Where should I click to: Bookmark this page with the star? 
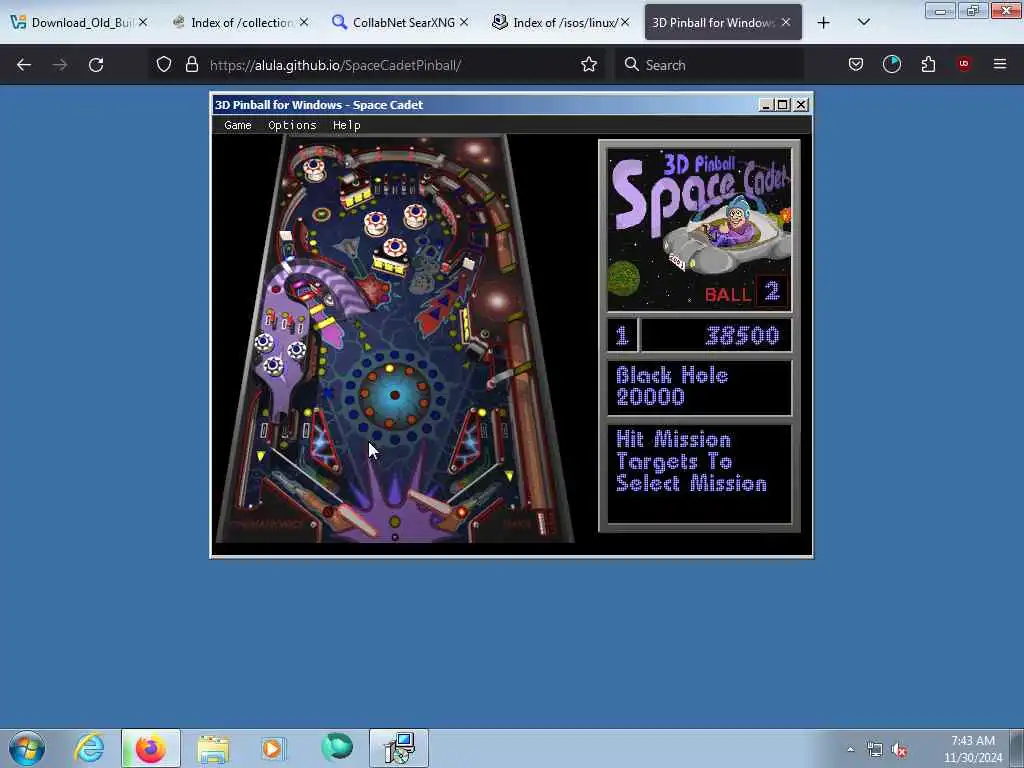pos(589,64)
